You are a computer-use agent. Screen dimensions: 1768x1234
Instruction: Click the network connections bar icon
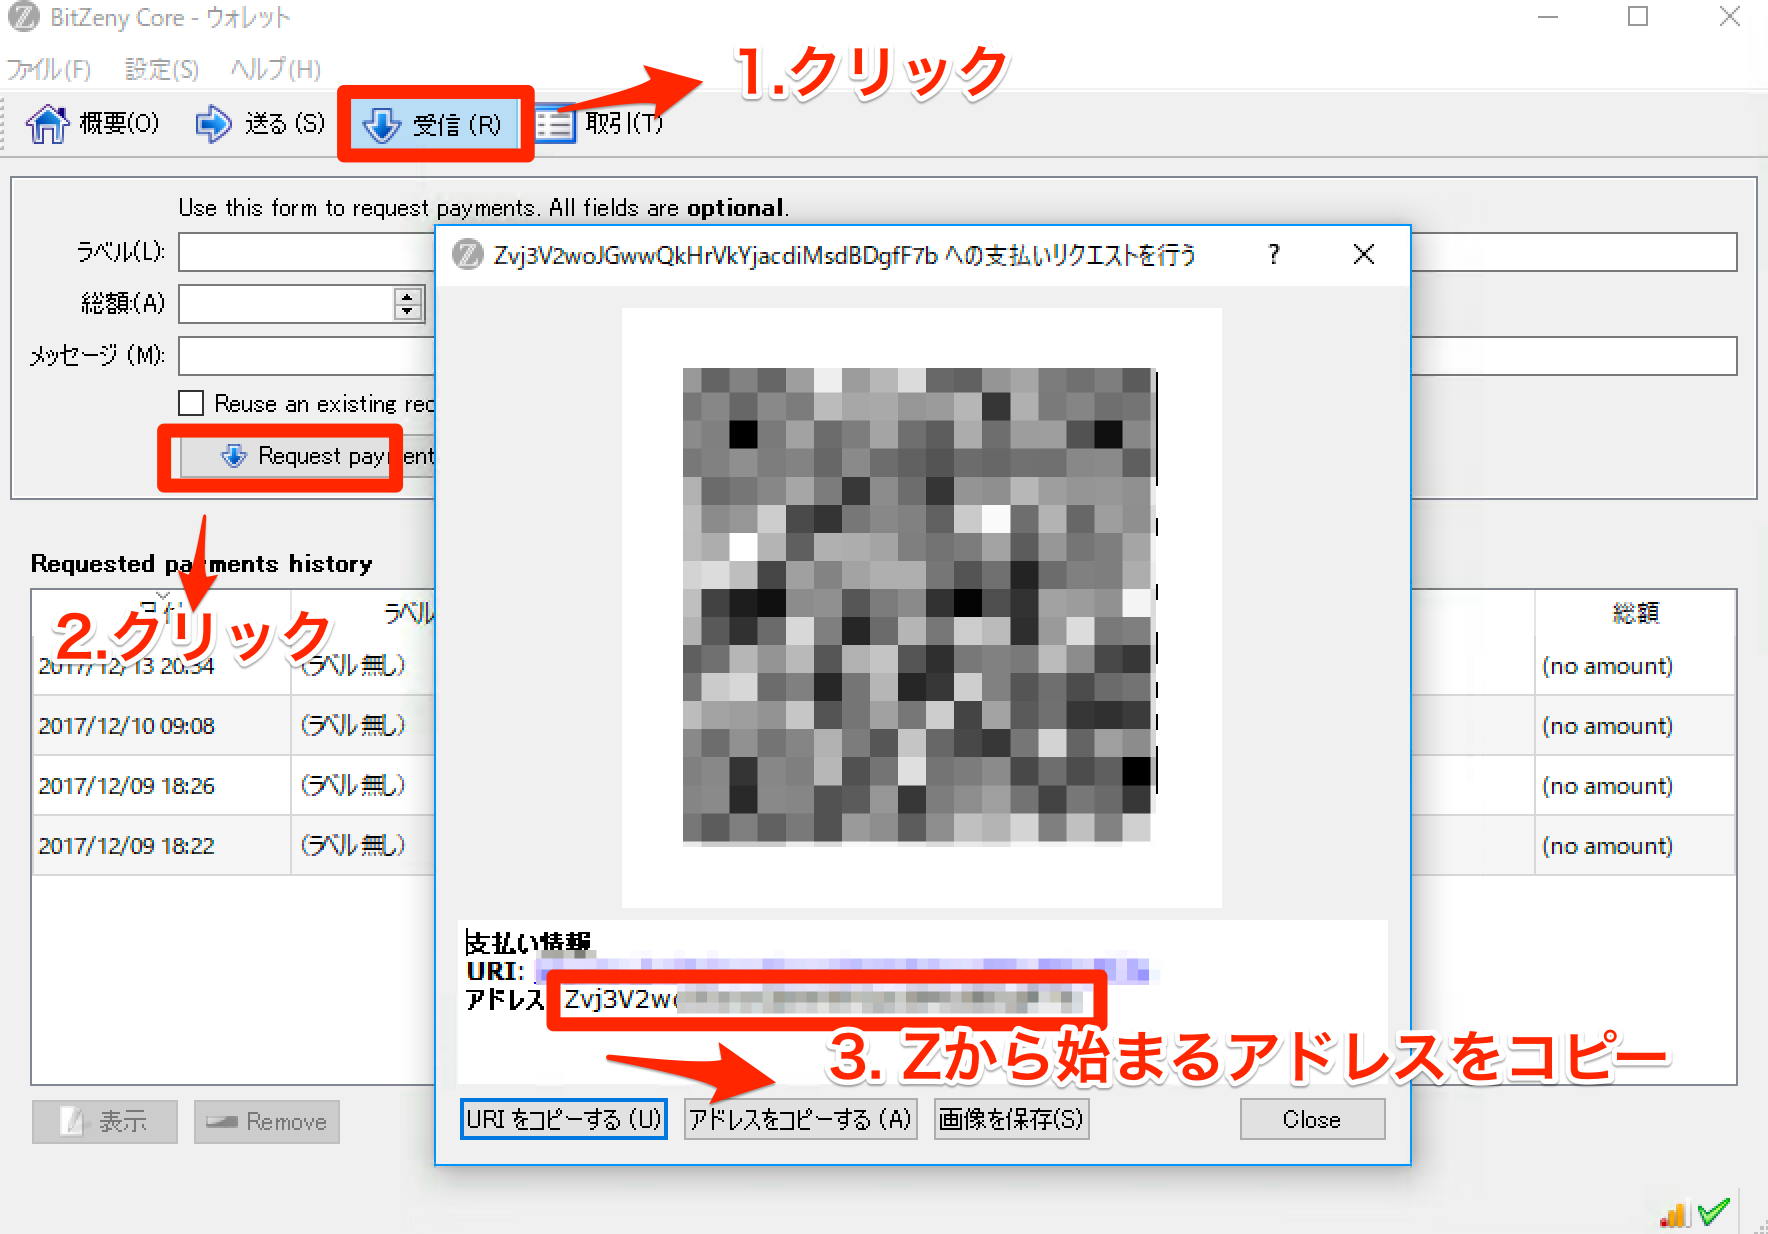tap(1674, 1213)
